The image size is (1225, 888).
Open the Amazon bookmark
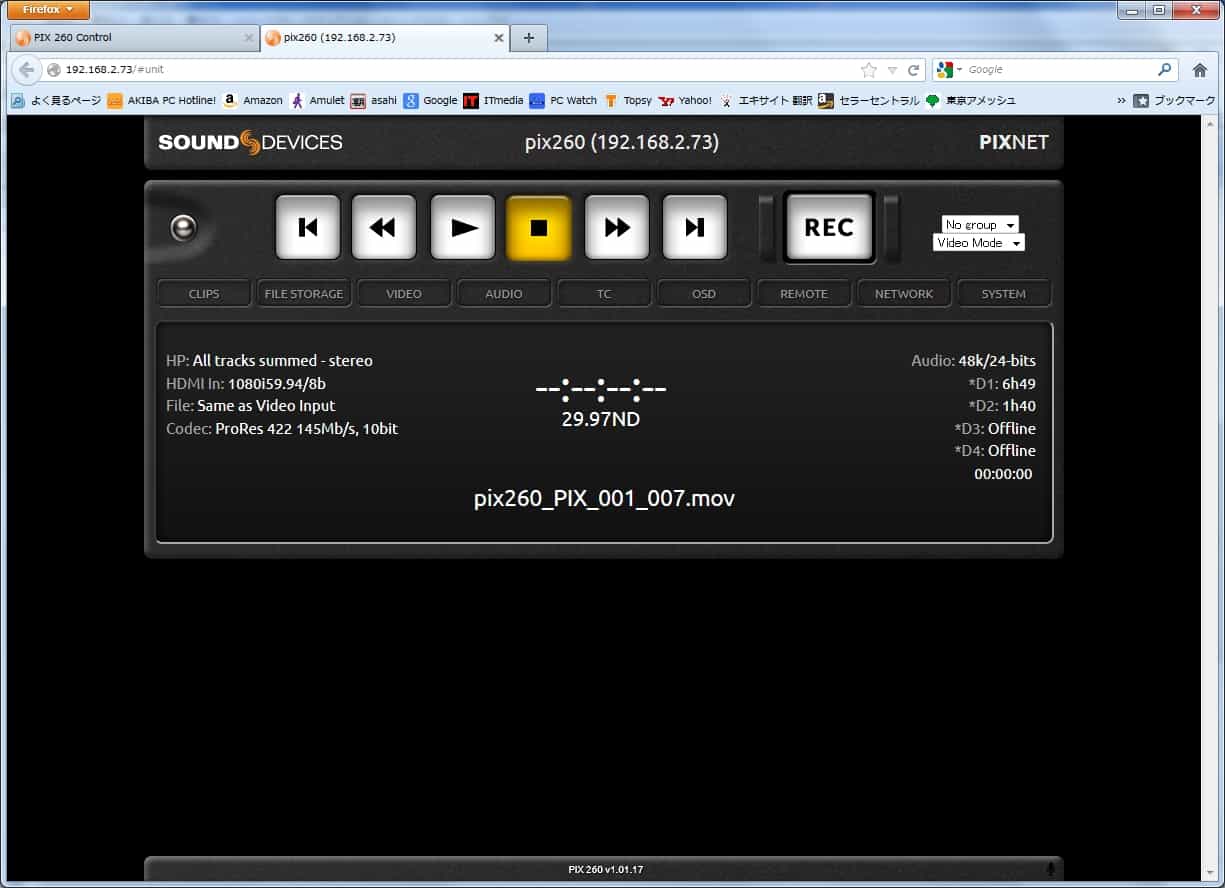[x=253, y=100]
